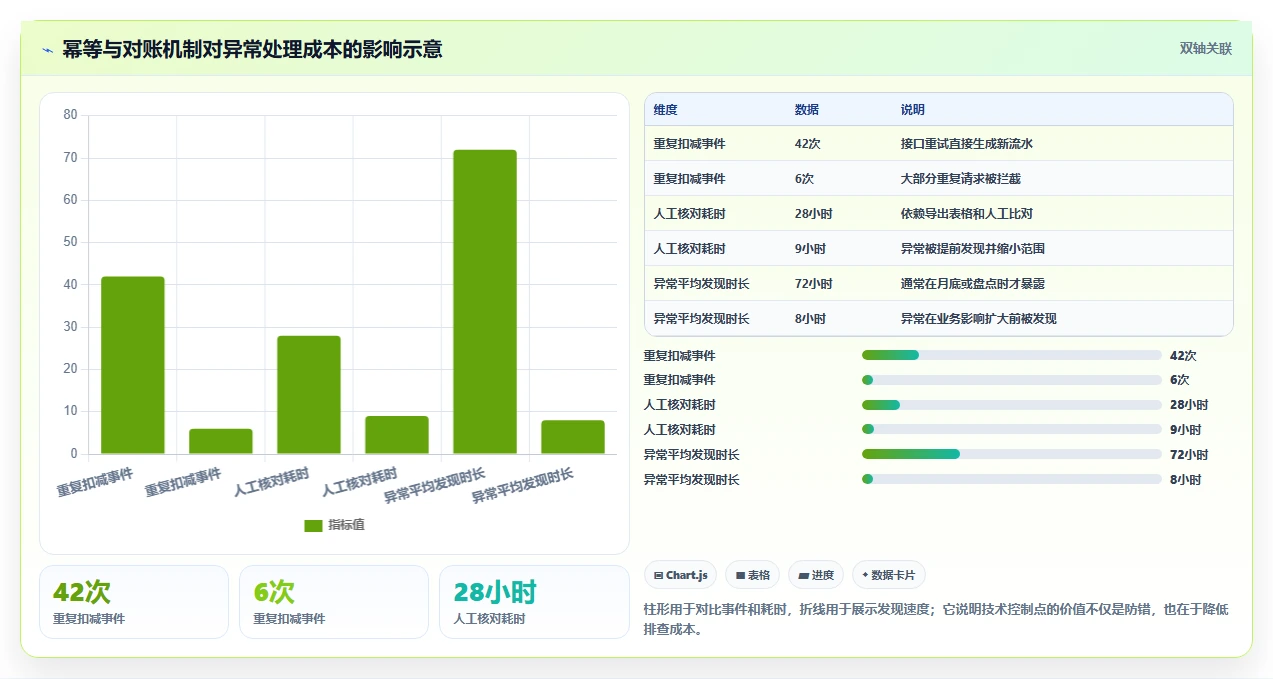Click the progress bar labeled 28小时
The width and height of the screenshot is (1273, 679).
(x=1012, y=405)
